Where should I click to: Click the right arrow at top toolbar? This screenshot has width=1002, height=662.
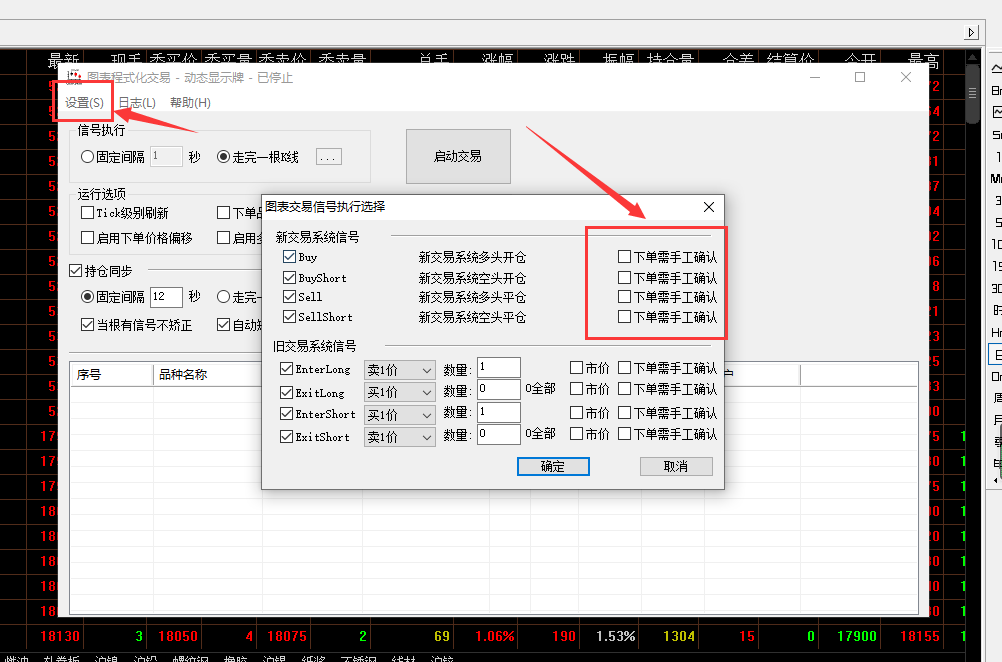[971, 33]
